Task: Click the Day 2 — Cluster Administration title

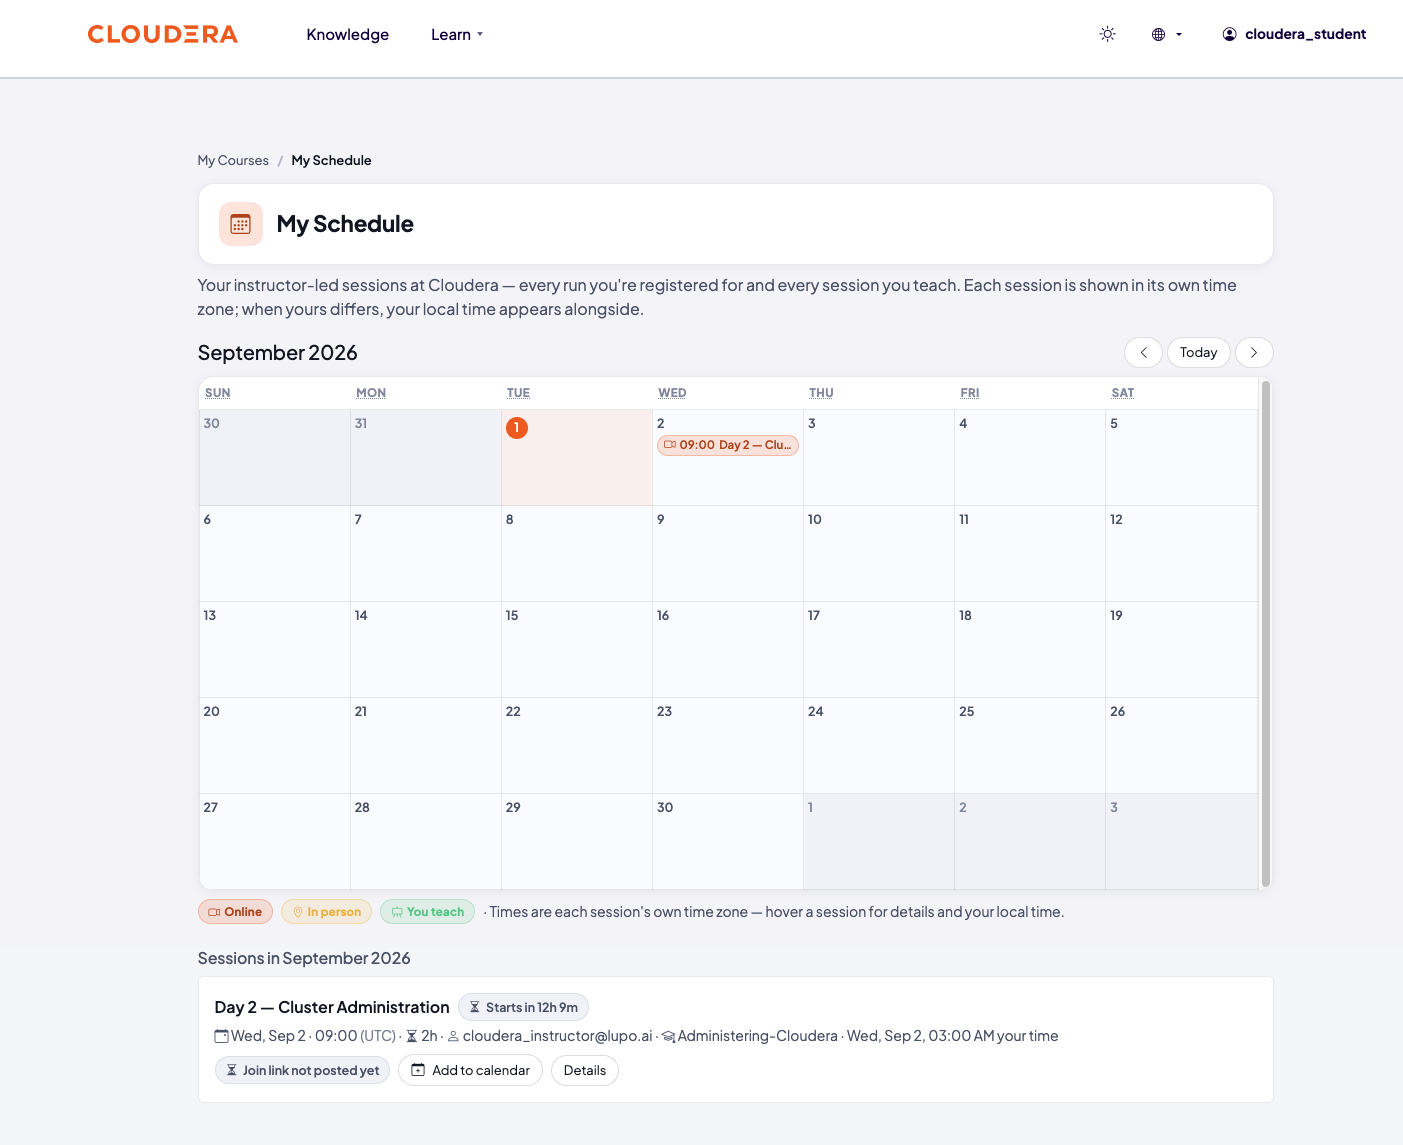Action: pos(332,1007)
